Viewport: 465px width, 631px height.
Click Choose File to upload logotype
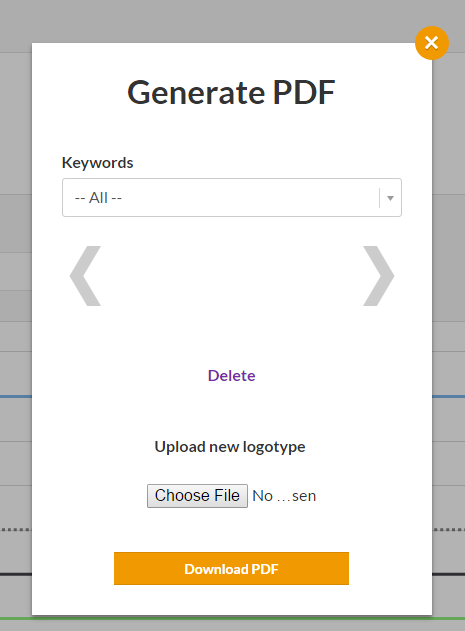(x=197, y=496)
